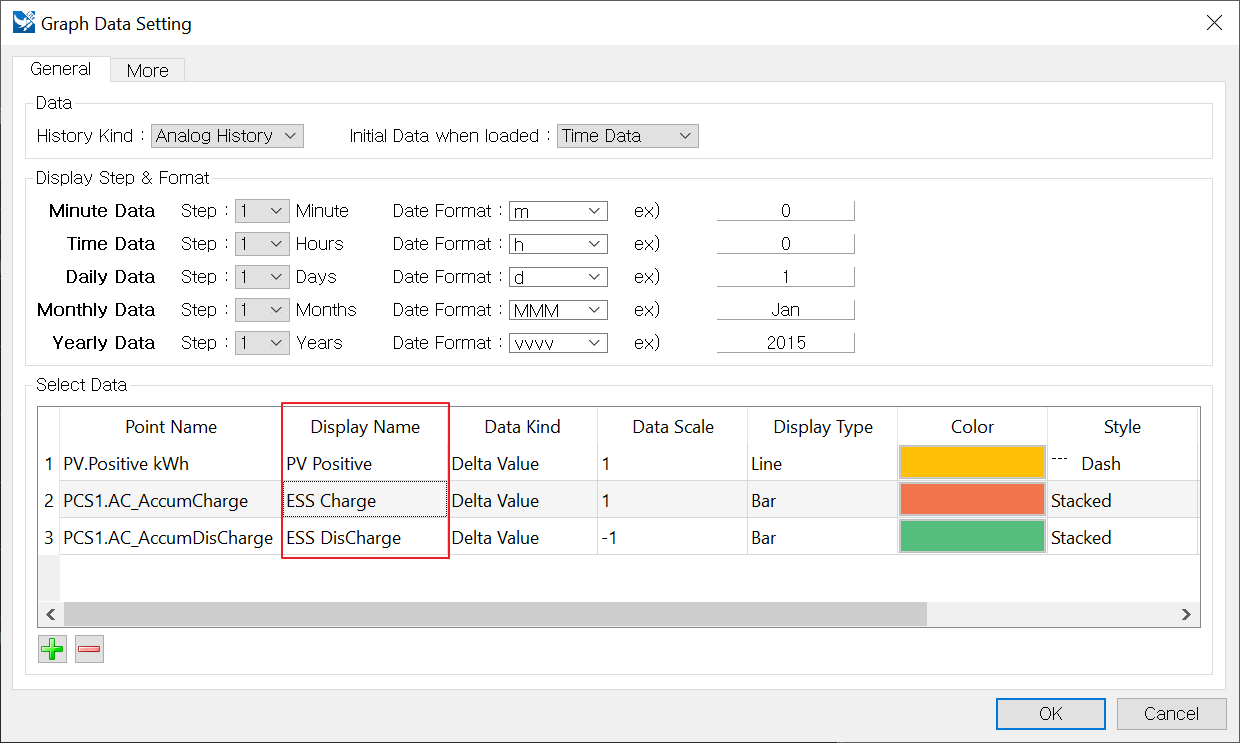The width and height of the screenshot is (1240, 743).
Task: Switch to the More tab
Action: [148, 70]
